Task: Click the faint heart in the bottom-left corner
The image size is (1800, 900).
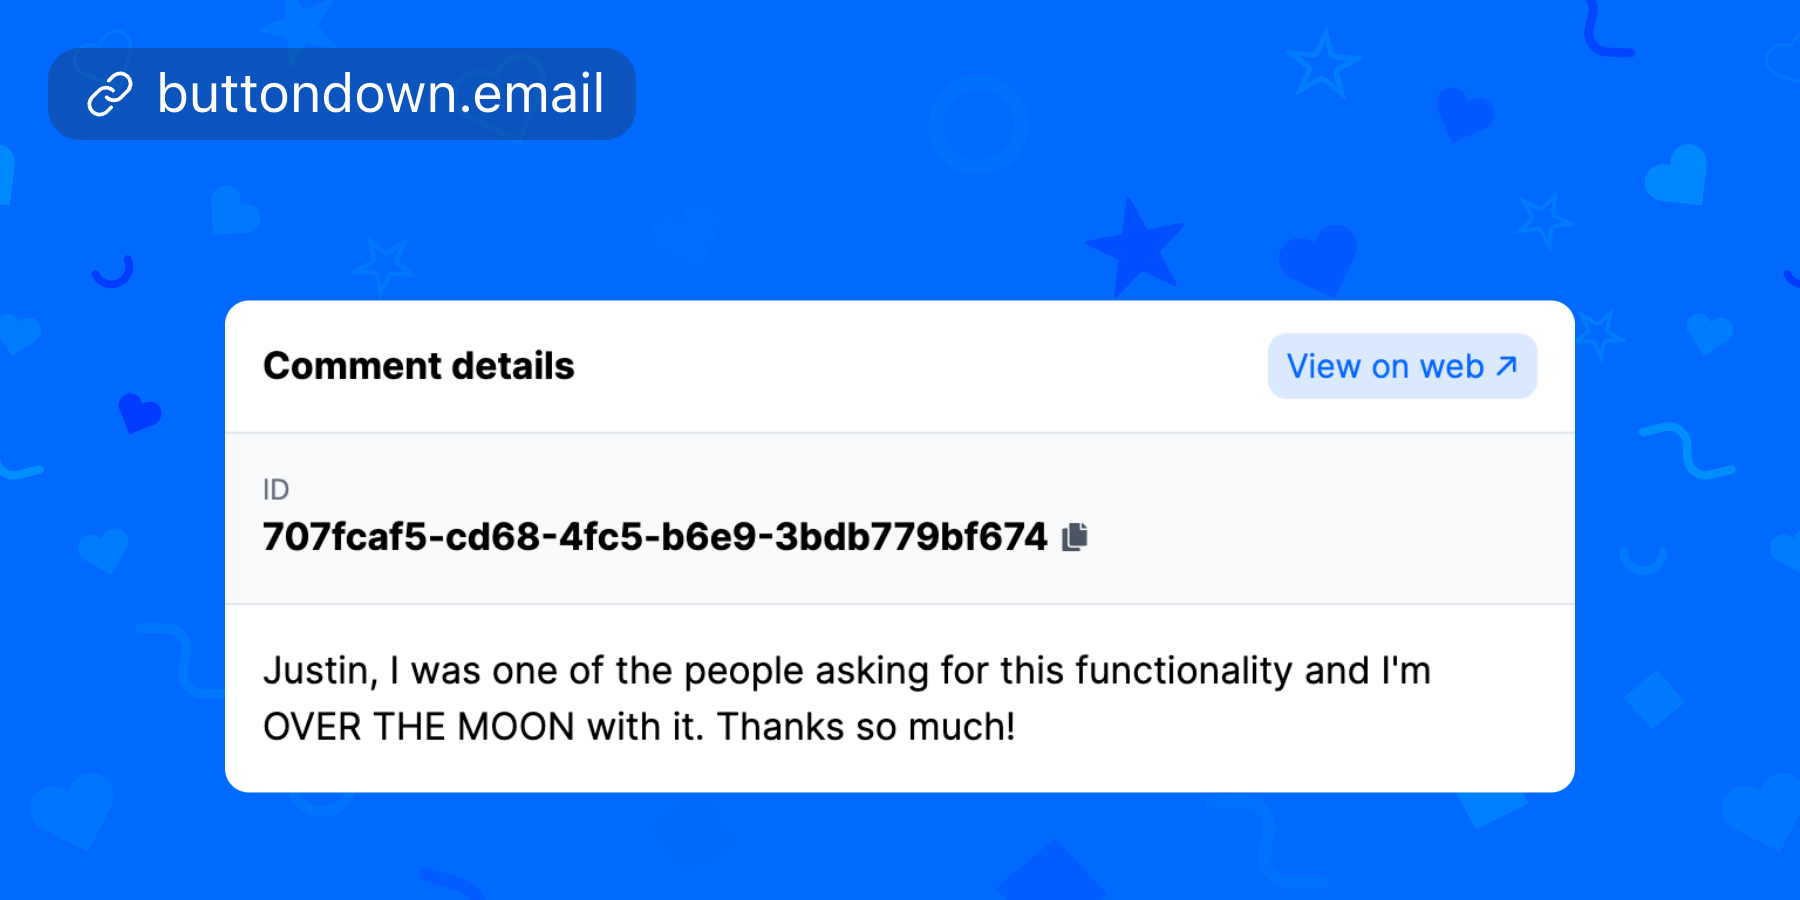Action: (72, 808)
